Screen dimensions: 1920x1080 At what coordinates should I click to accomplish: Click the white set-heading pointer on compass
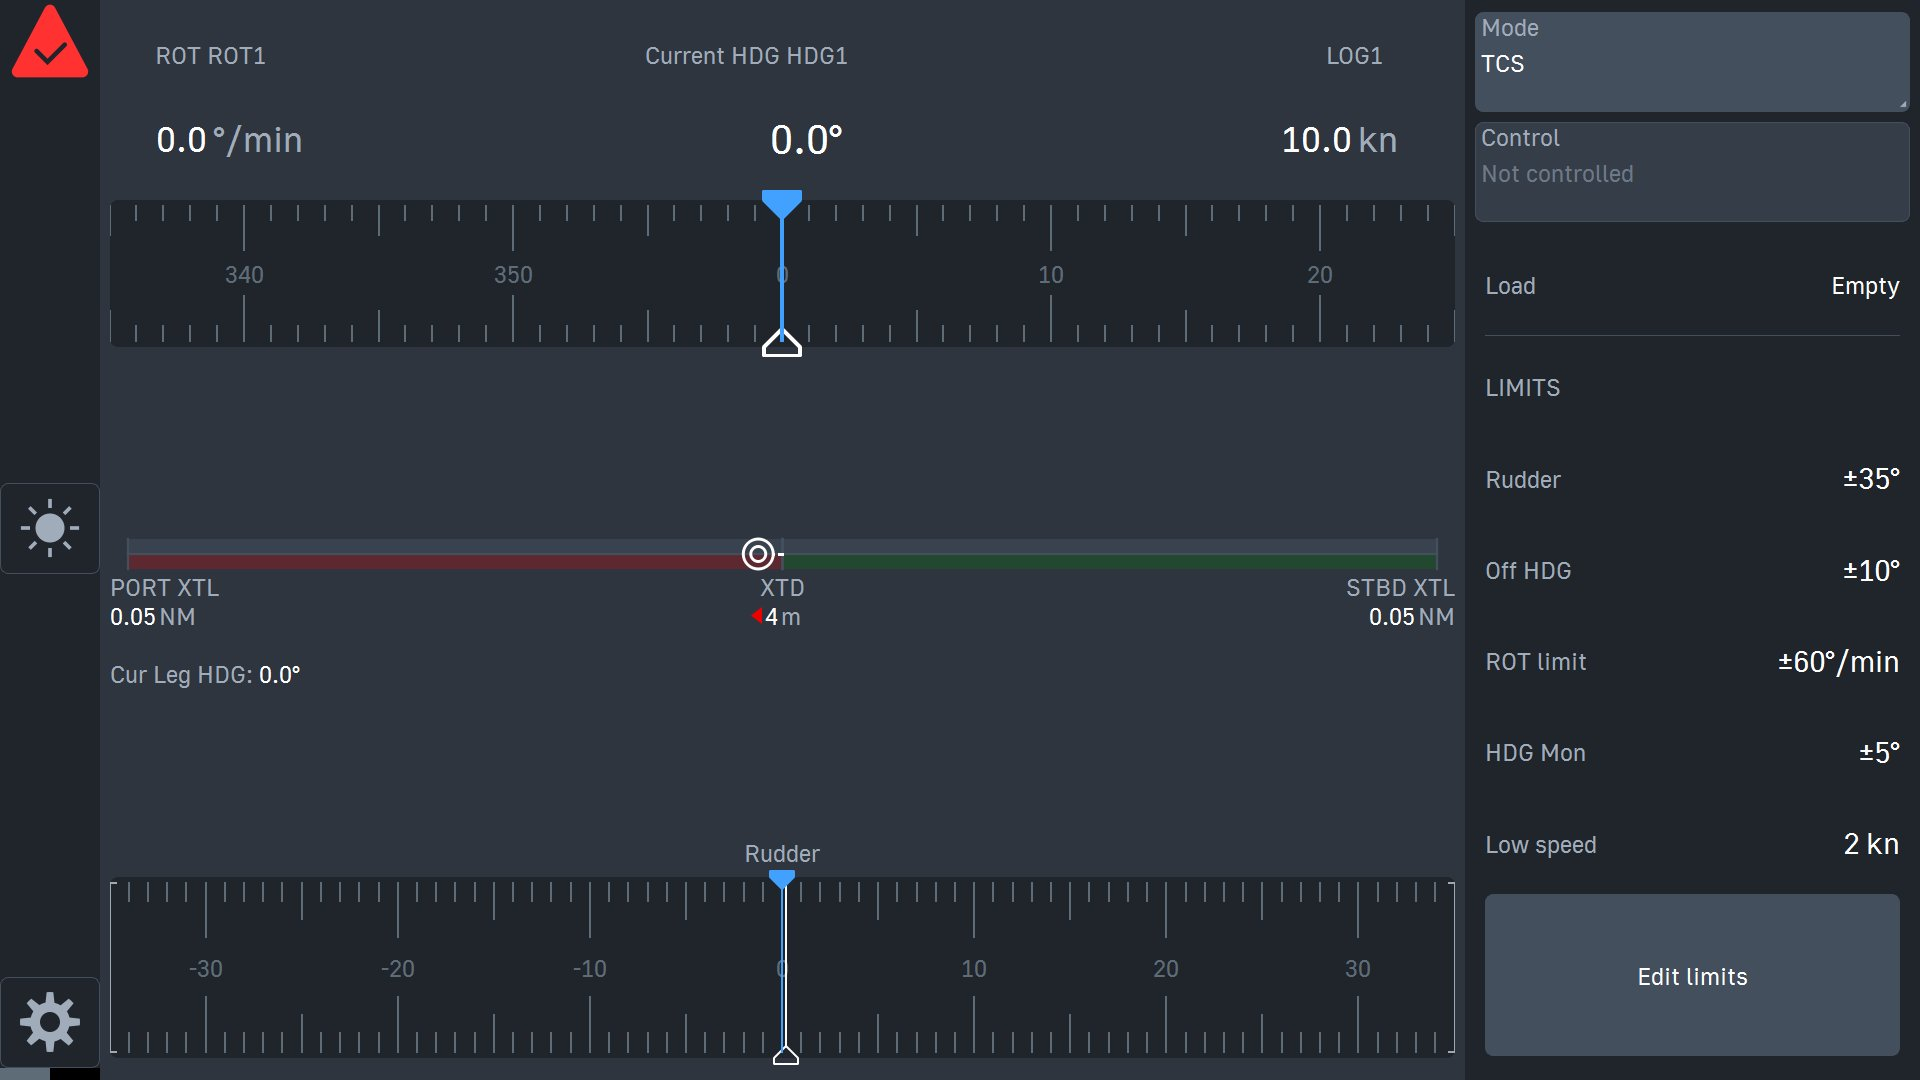click(782, 343)
